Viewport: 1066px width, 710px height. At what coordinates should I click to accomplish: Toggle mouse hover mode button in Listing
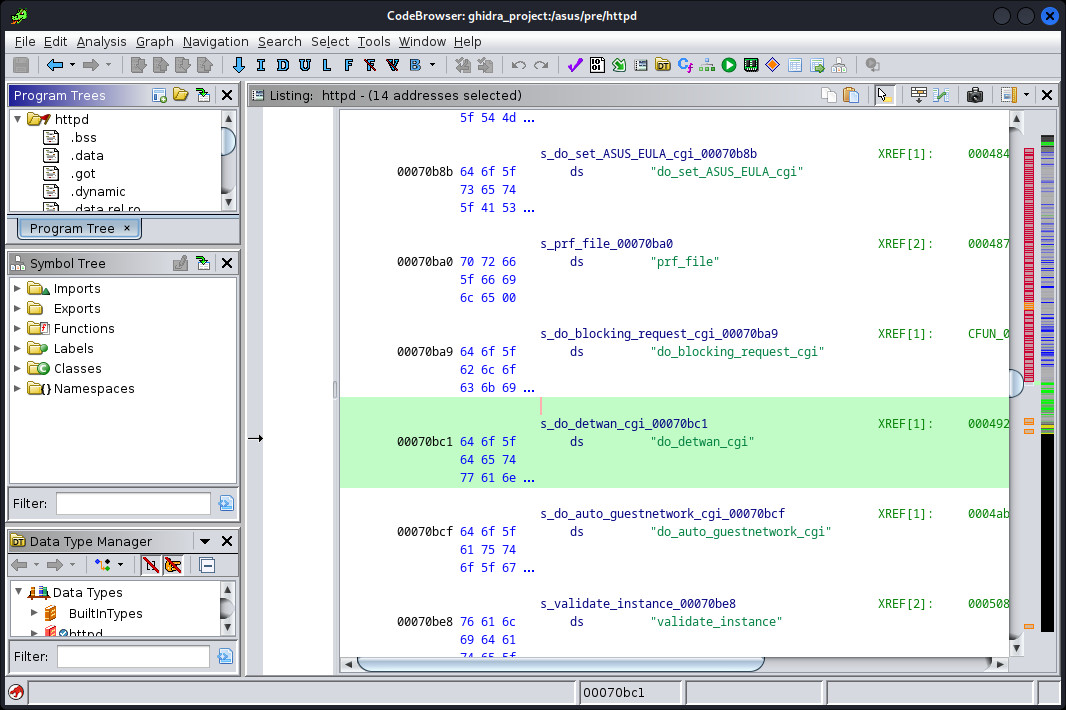pos(884,95)
